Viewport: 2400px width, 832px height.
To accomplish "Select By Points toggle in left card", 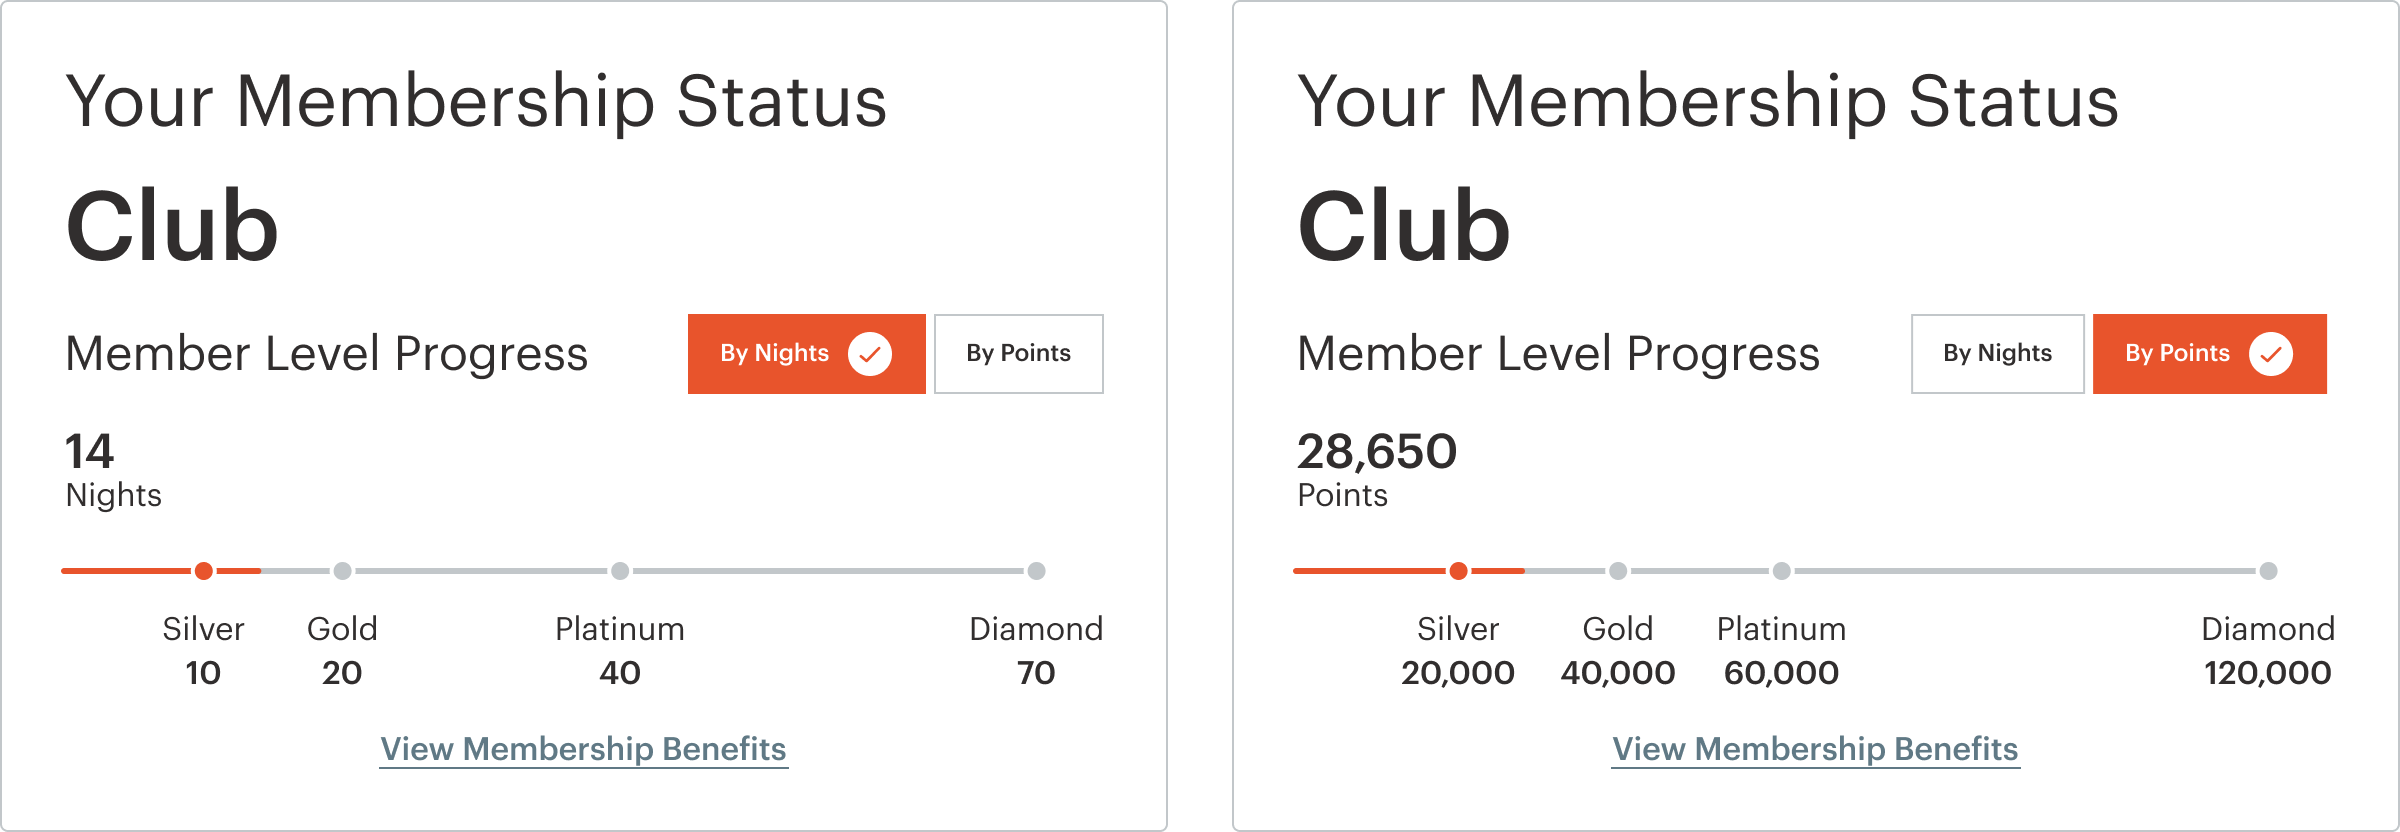I will pyautogui.click(x=1018, y=354).
